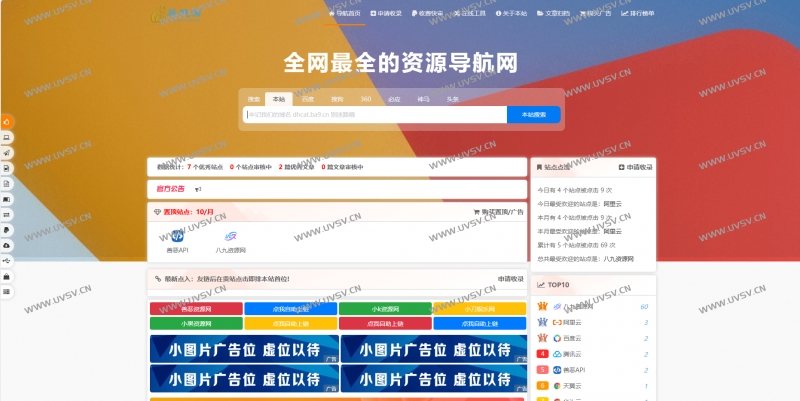Open the 八九资源网 pinned site icon
The width and height of the screenshot is (800, 401).
231,236
